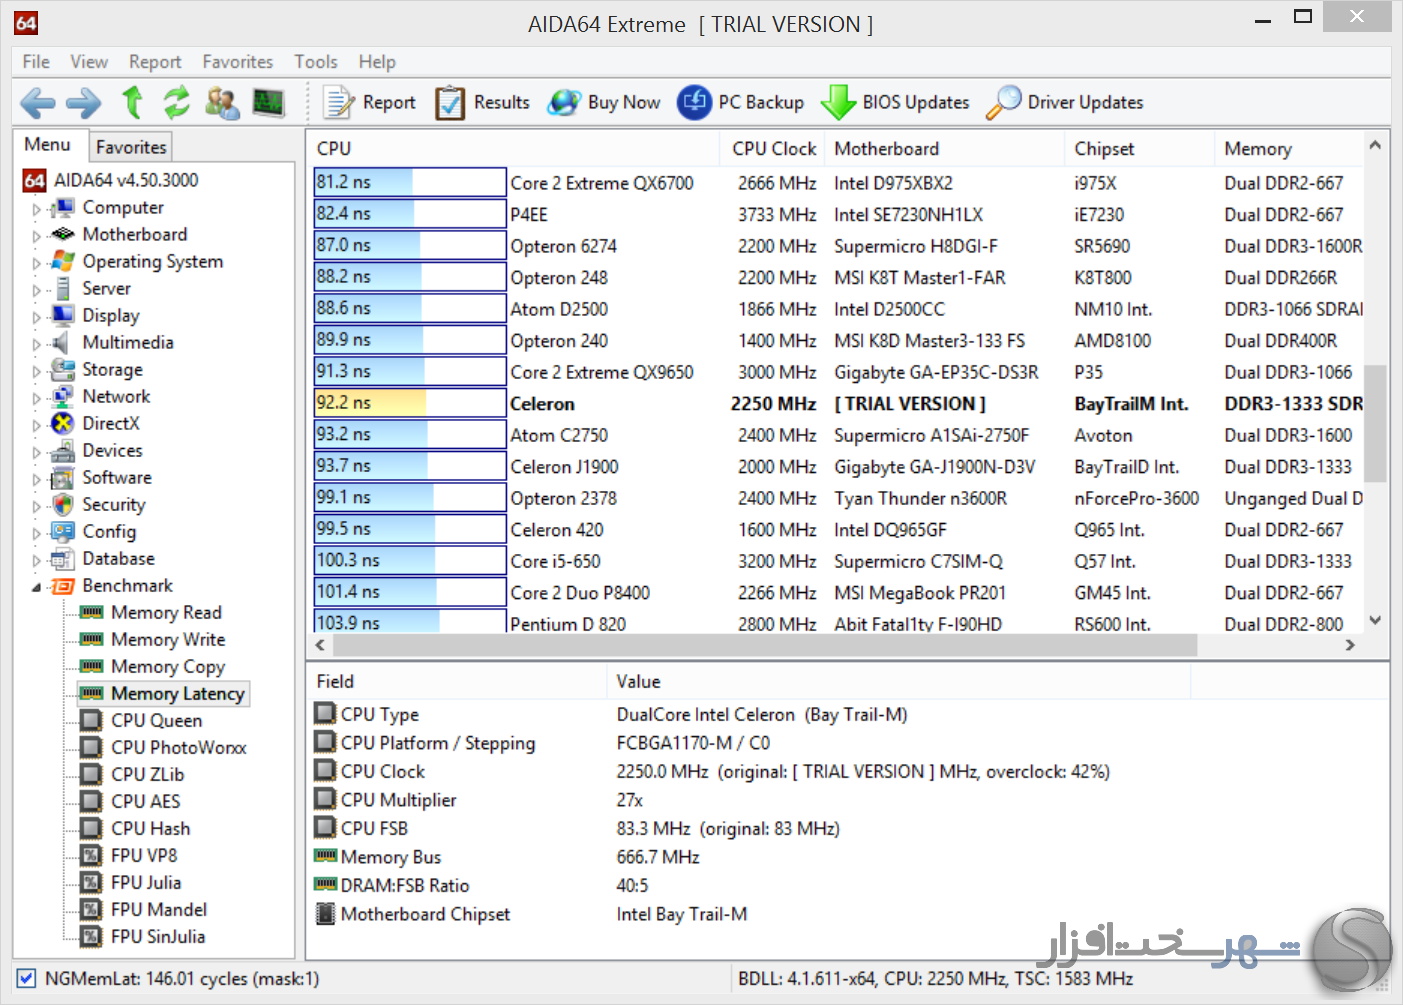1403x1005 pixels.
Task: Select the Devices icon in tree
Action: 63,450
